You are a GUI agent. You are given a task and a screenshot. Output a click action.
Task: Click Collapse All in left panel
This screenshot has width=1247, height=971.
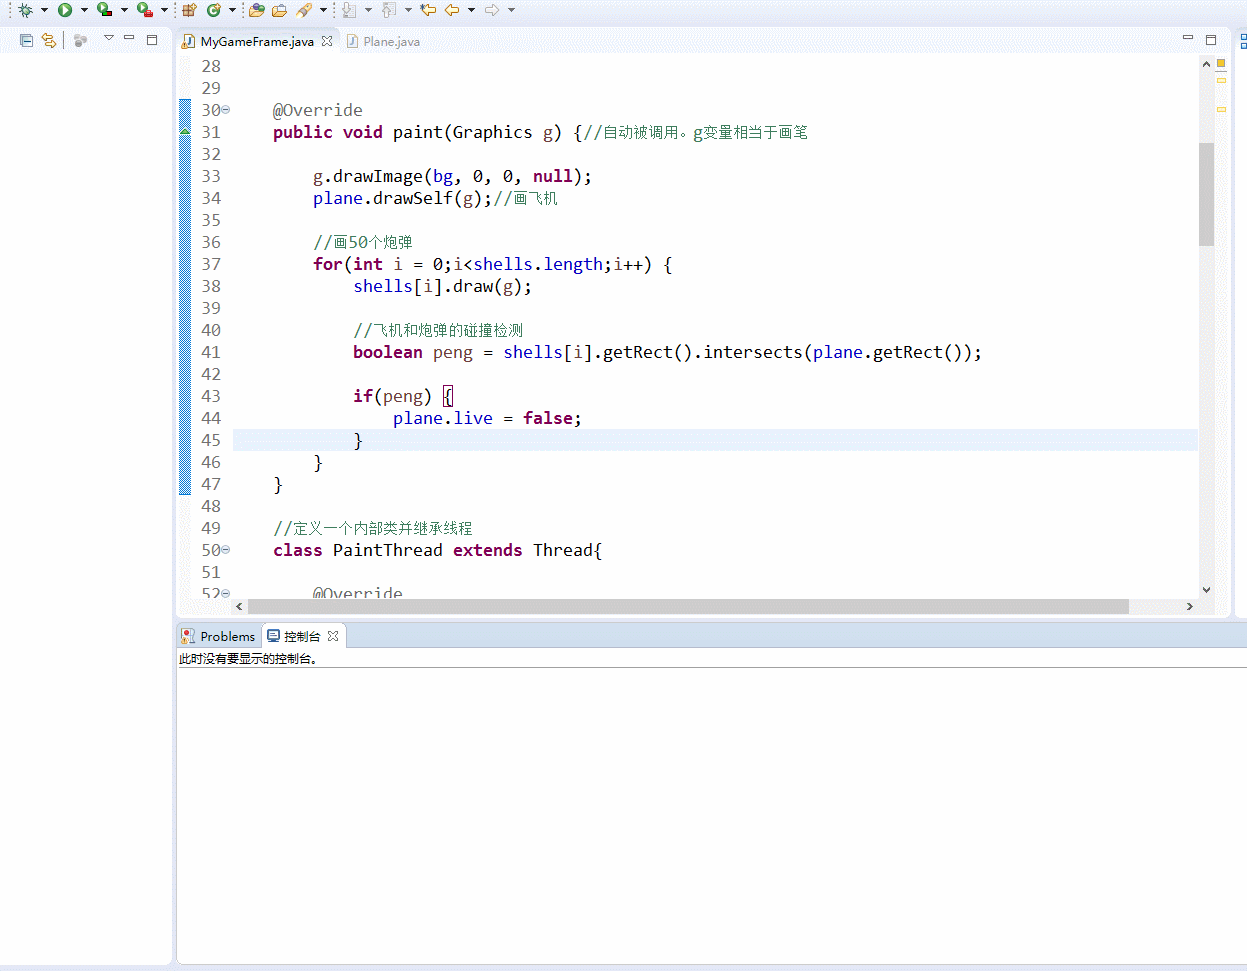[x=27, y=40]
